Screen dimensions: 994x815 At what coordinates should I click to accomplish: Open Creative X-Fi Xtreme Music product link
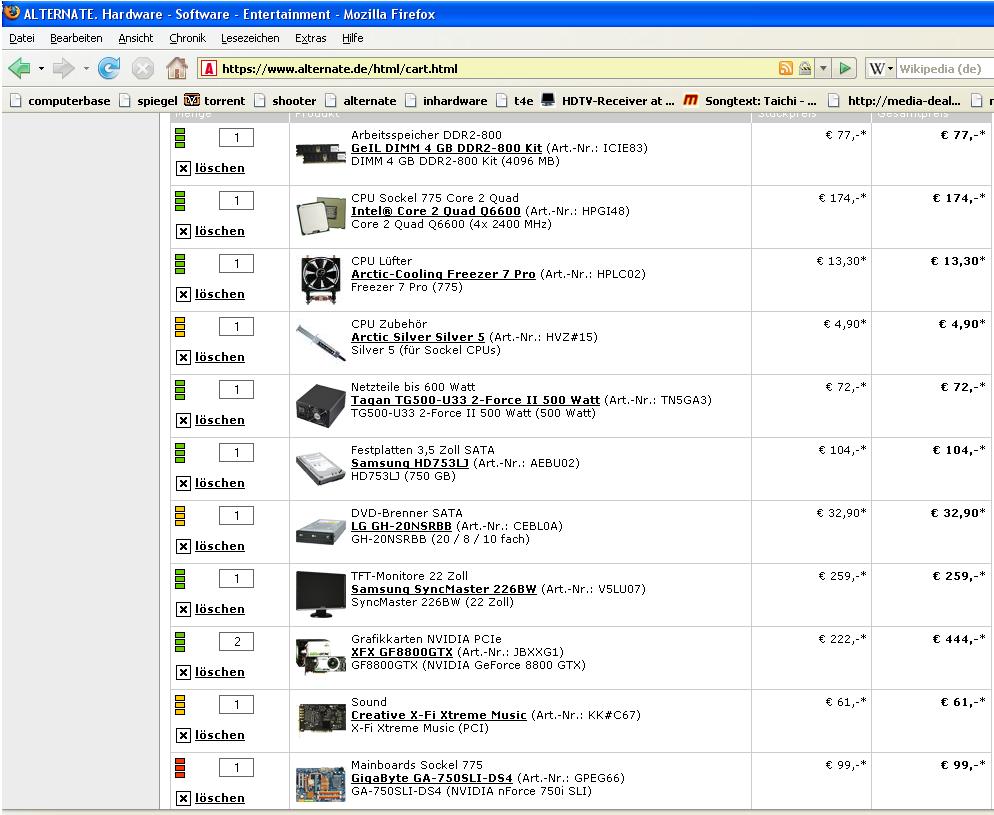[x=439, y=715]
